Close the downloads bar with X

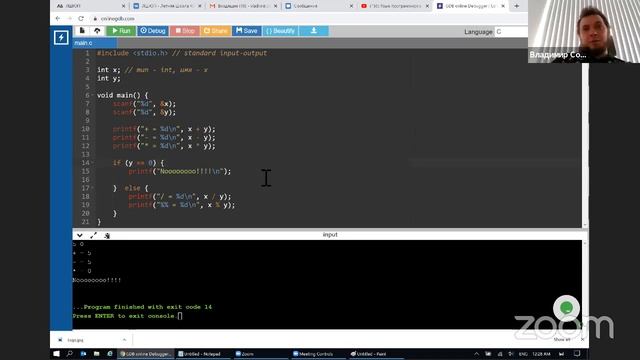point(582,340)
